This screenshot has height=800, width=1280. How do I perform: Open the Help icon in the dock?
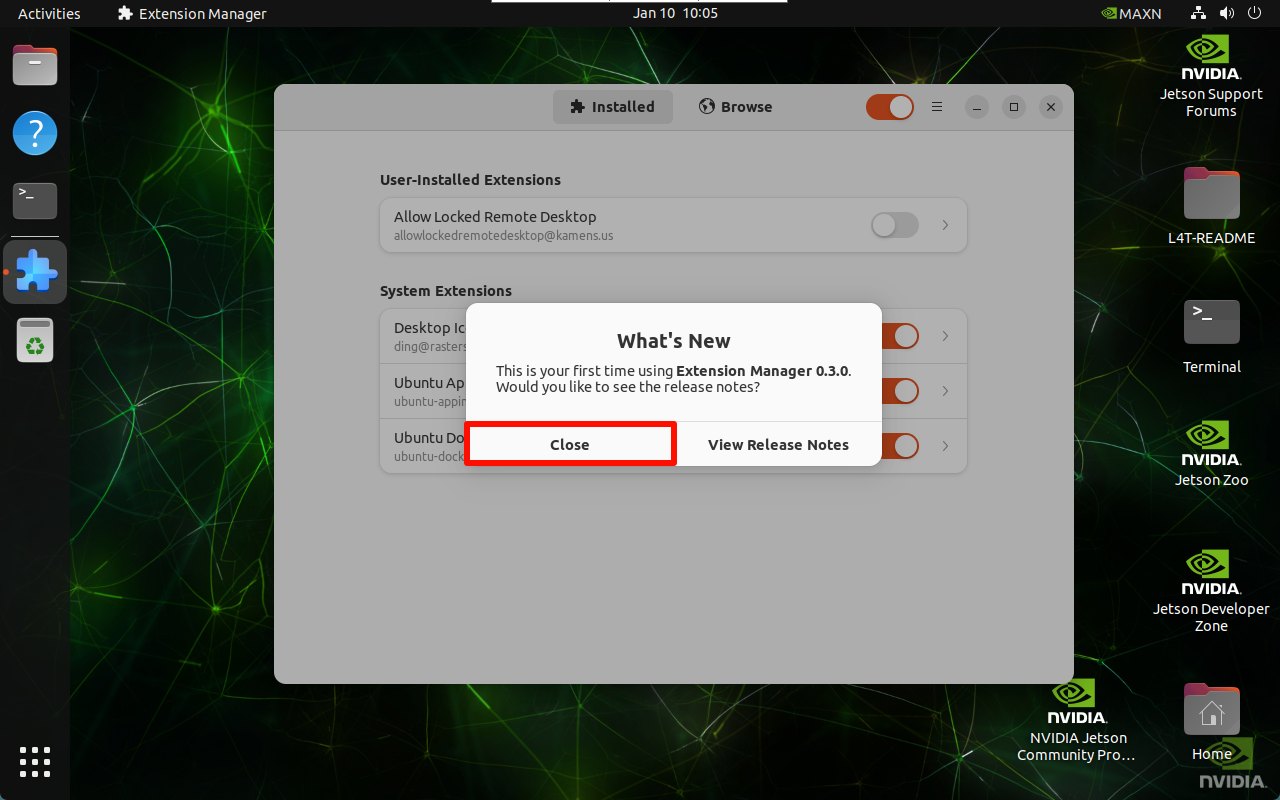pos(35,133)
